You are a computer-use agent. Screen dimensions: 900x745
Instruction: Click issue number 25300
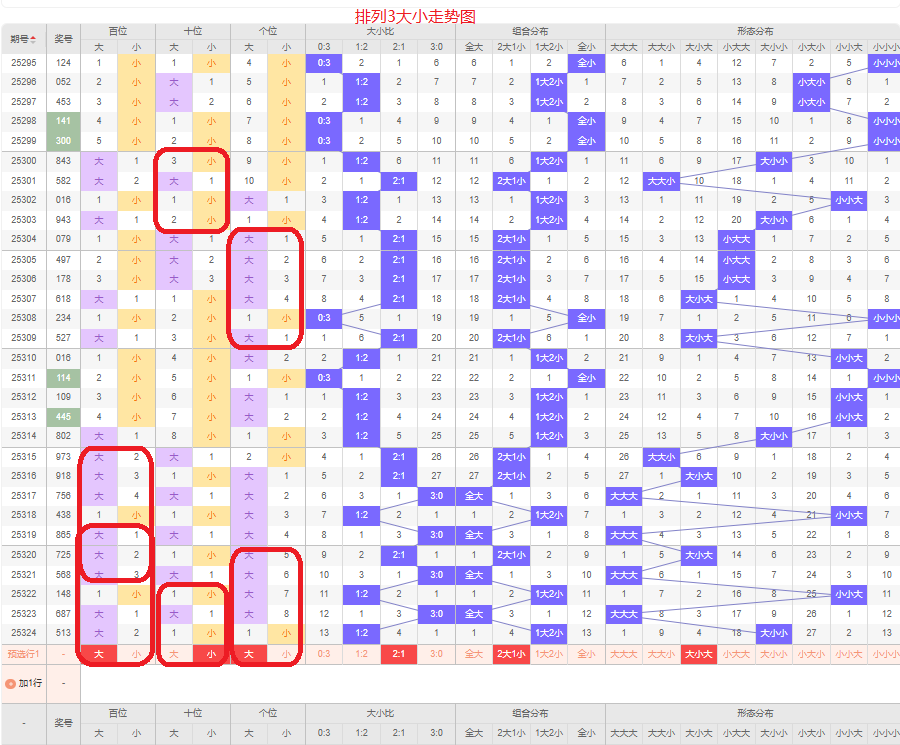click(x=24, y=161)
